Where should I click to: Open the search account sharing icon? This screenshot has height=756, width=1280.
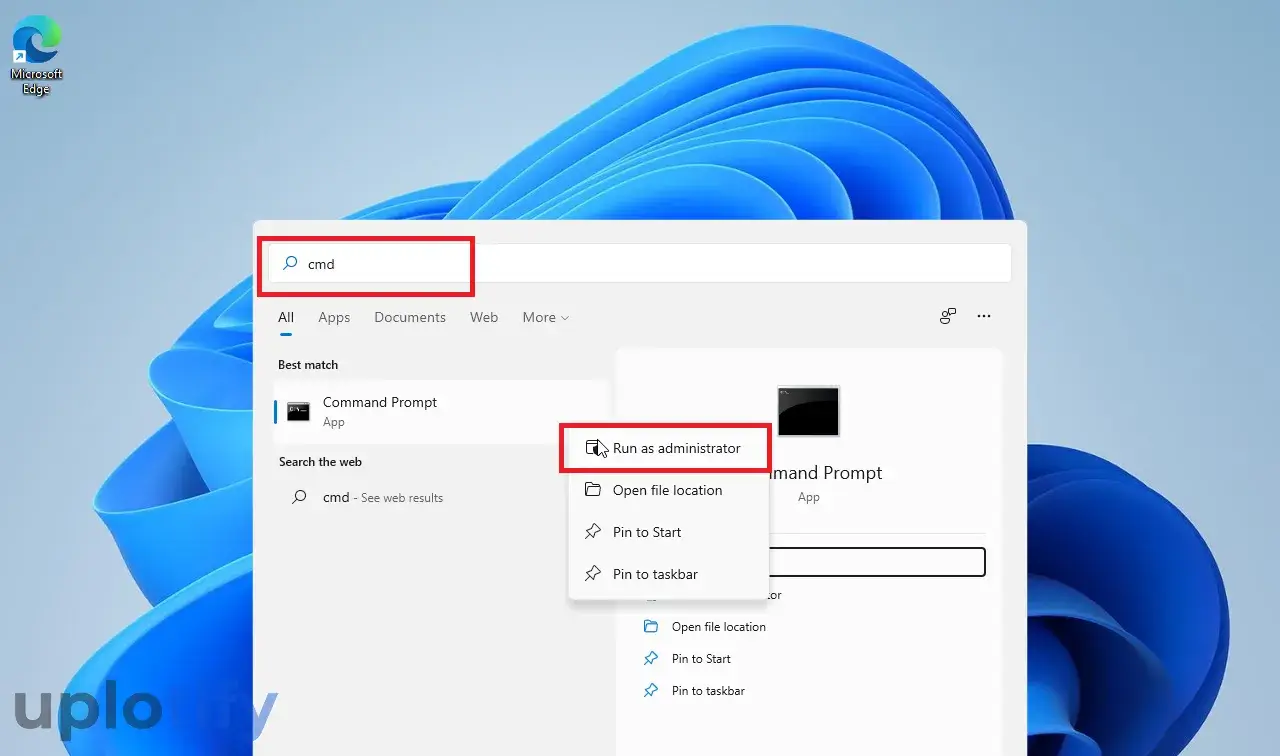948,316
